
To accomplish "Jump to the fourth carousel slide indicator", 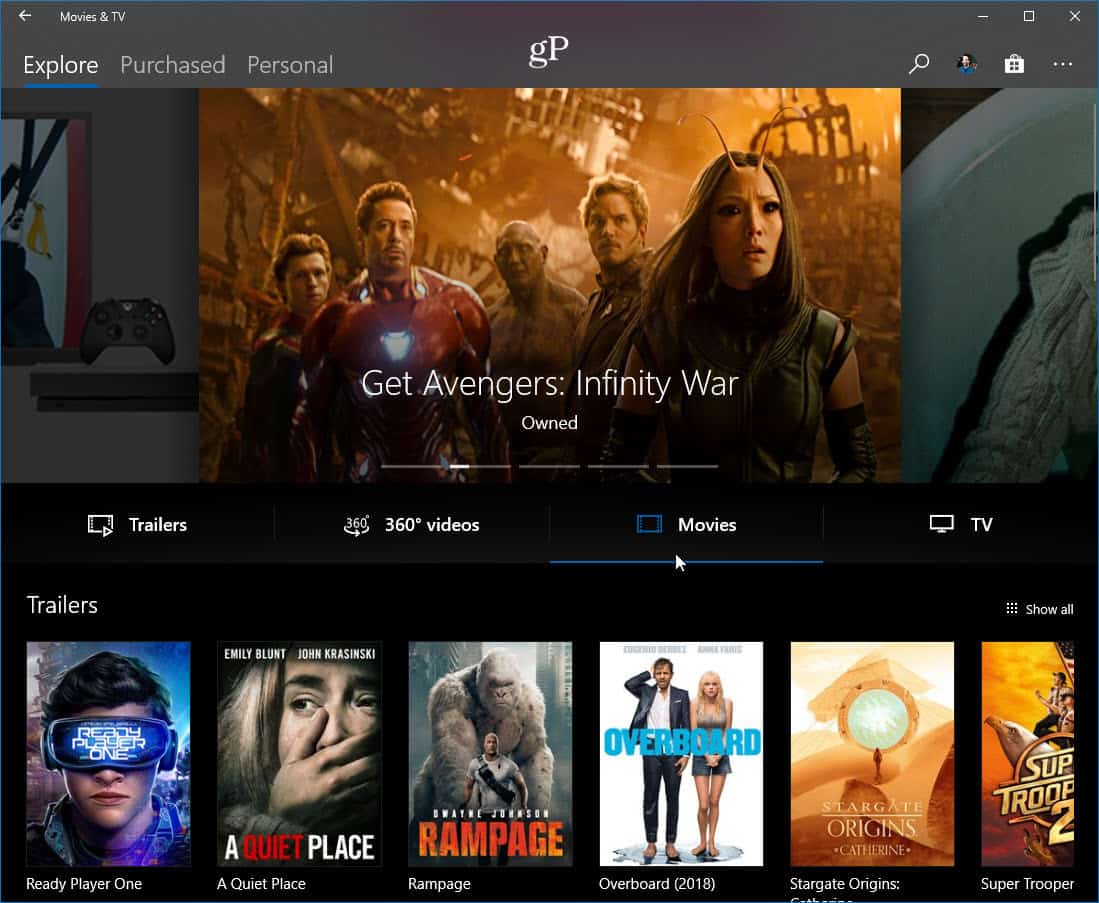I will coord(618,466).
